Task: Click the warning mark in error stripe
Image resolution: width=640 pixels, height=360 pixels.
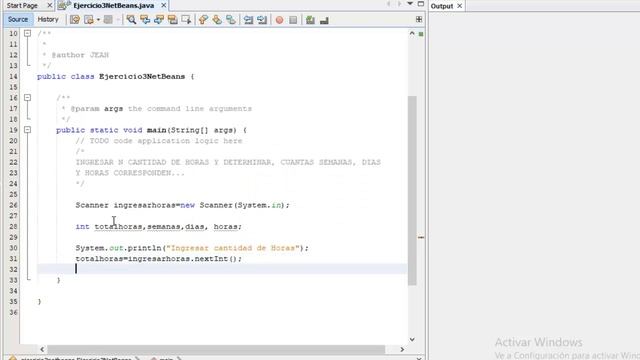Action: (x=421, y=237)
